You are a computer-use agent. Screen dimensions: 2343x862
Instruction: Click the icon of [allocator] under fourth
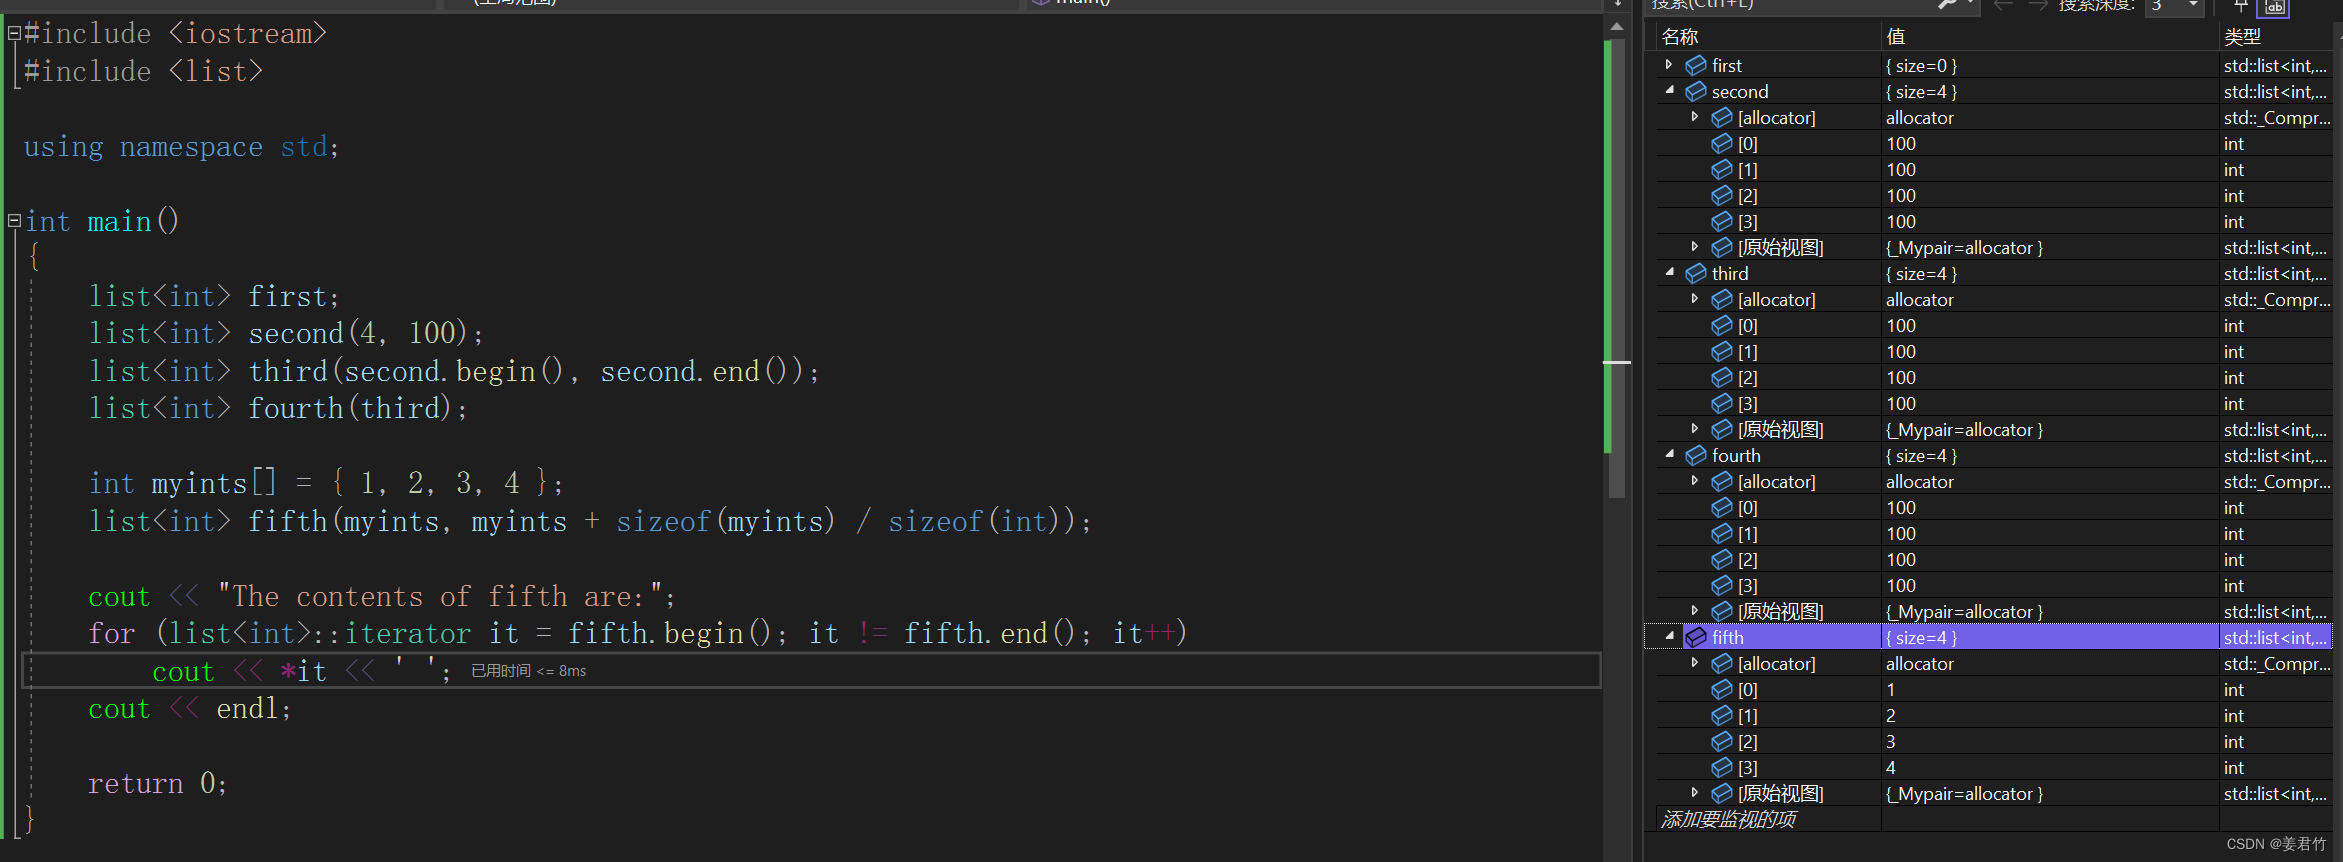(x=1722, y=481)
